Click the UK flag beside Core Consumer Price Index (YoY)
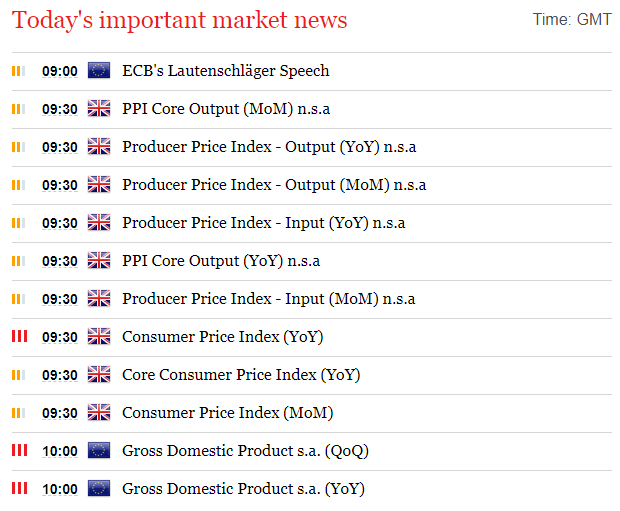This screenshot has width=620, height=511. (x=99, y=374)
